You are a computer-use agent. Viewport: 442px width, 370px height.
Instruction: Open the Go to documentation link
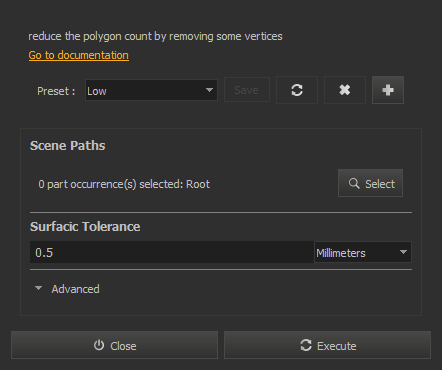(79, 55)
